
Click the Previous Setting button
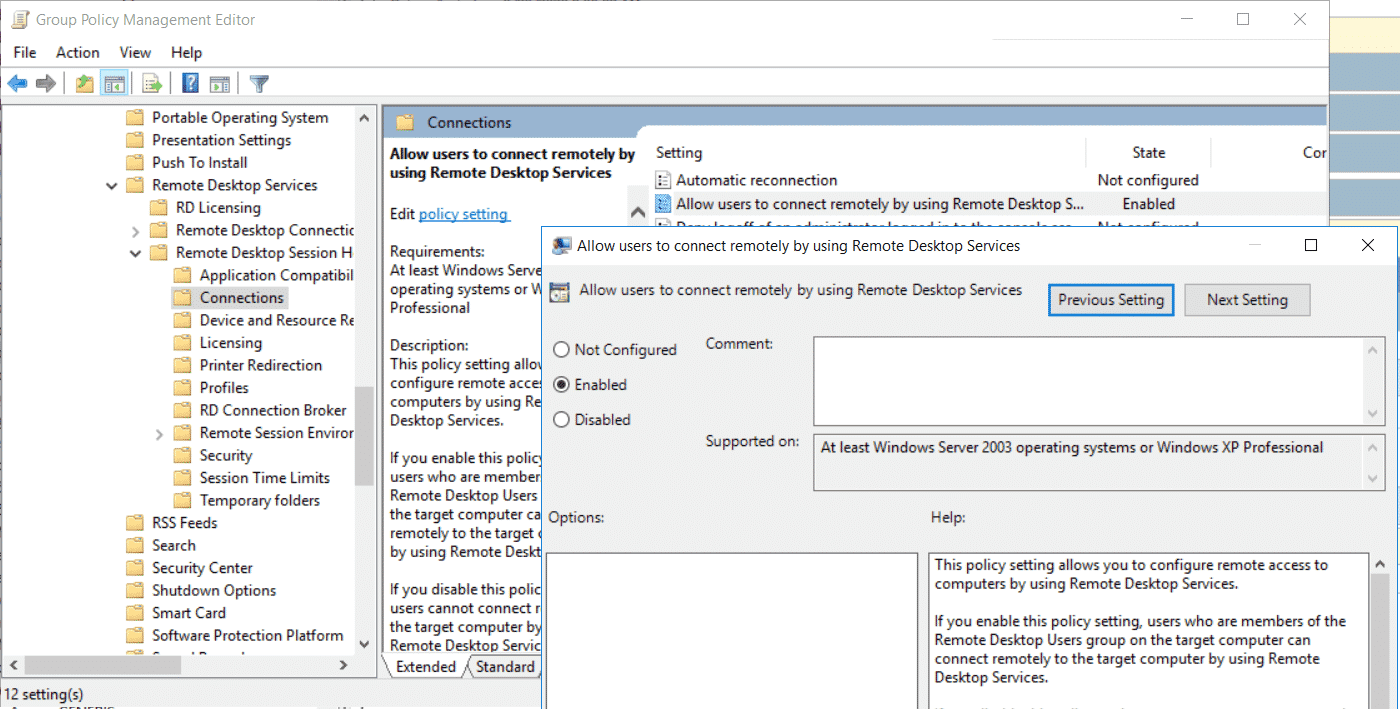click(1111, 300)
